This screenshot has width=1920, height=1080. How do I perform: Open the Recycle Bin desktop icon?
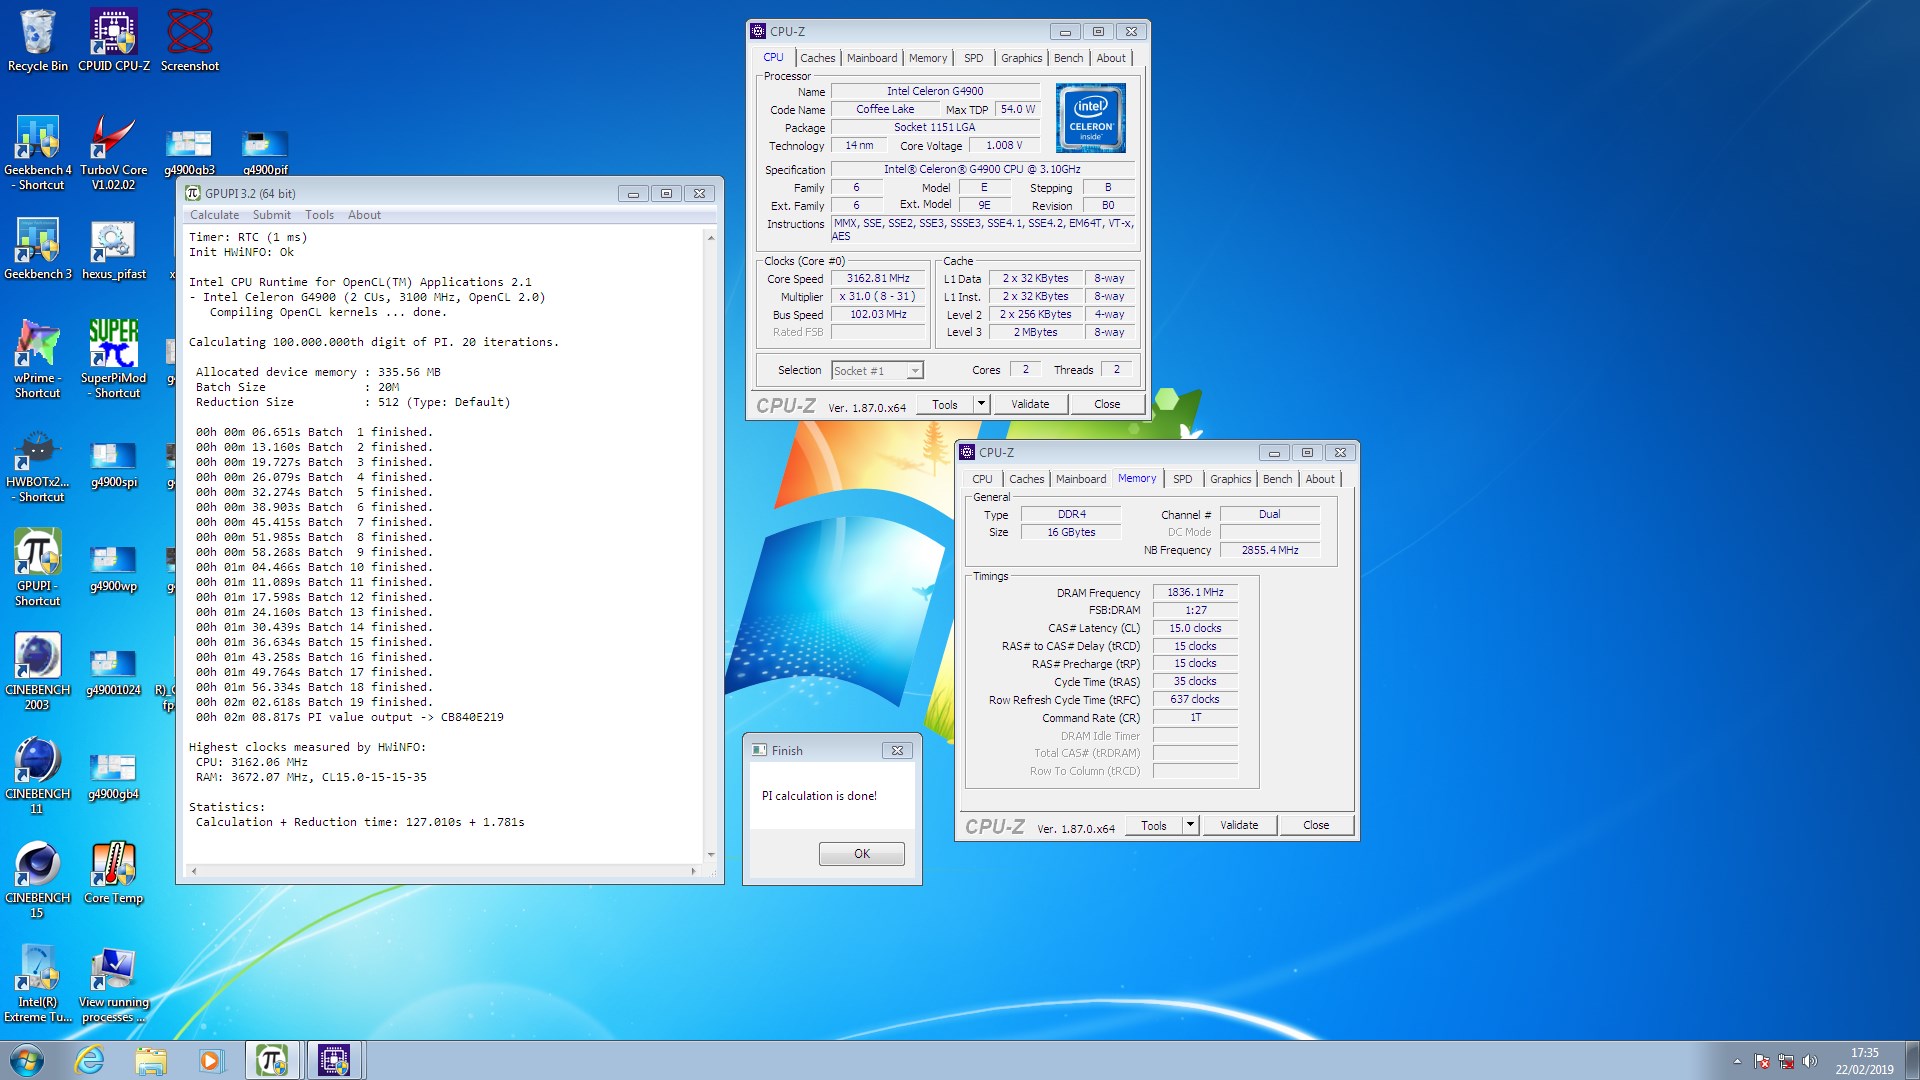[38, 40]
